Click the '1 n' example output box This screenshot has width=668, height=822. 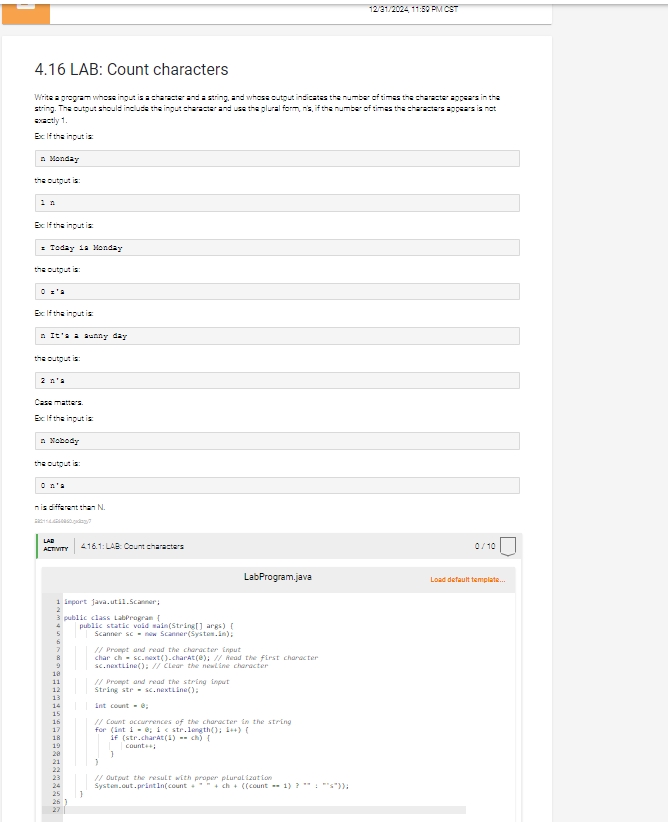pos(277,203)
